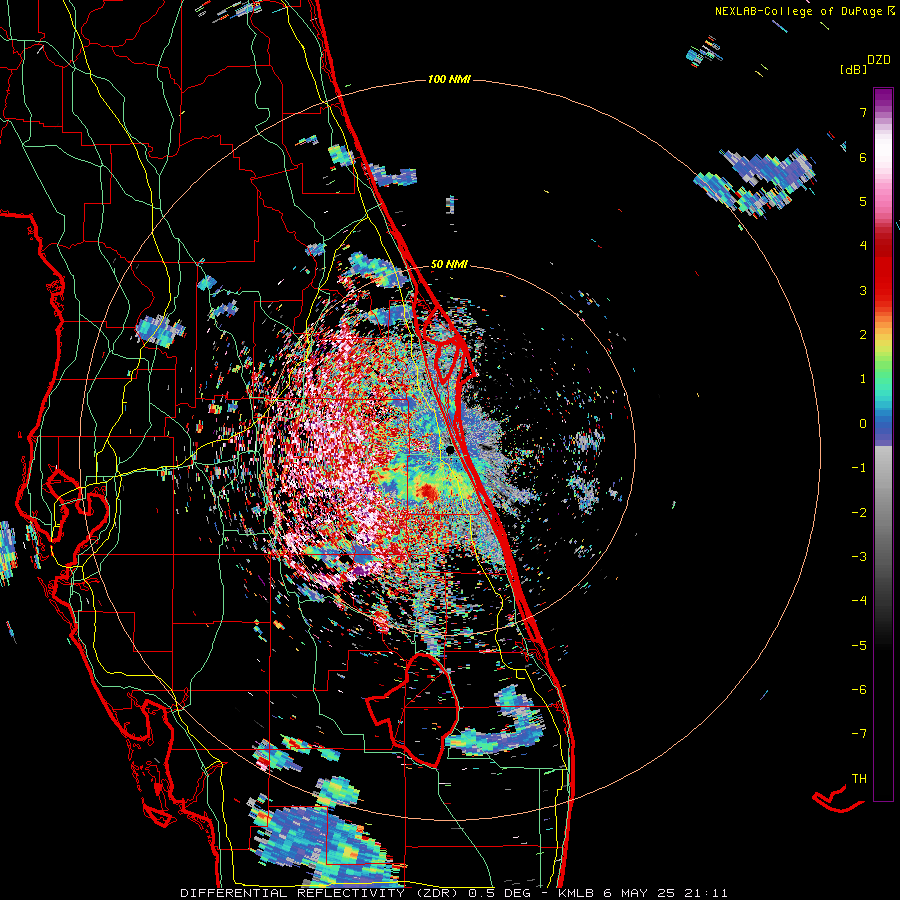Select the -6 value on the color scale

tap(859, 690)
